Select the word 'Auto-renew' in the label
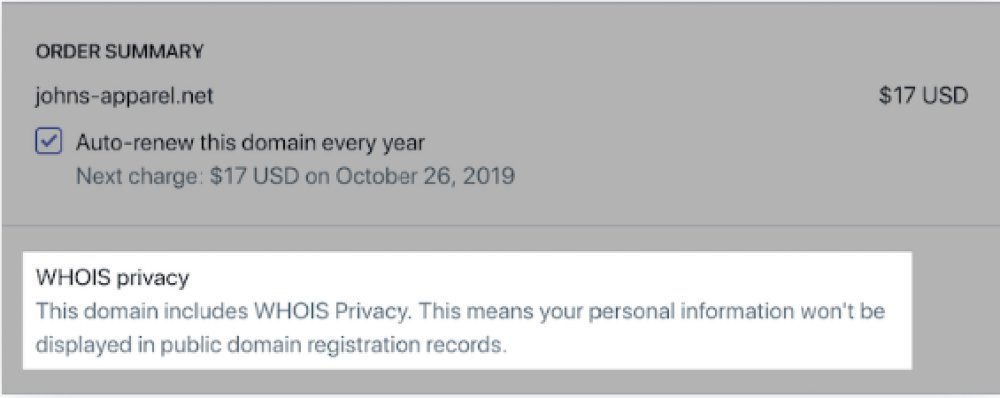 (x=135, y=142)
